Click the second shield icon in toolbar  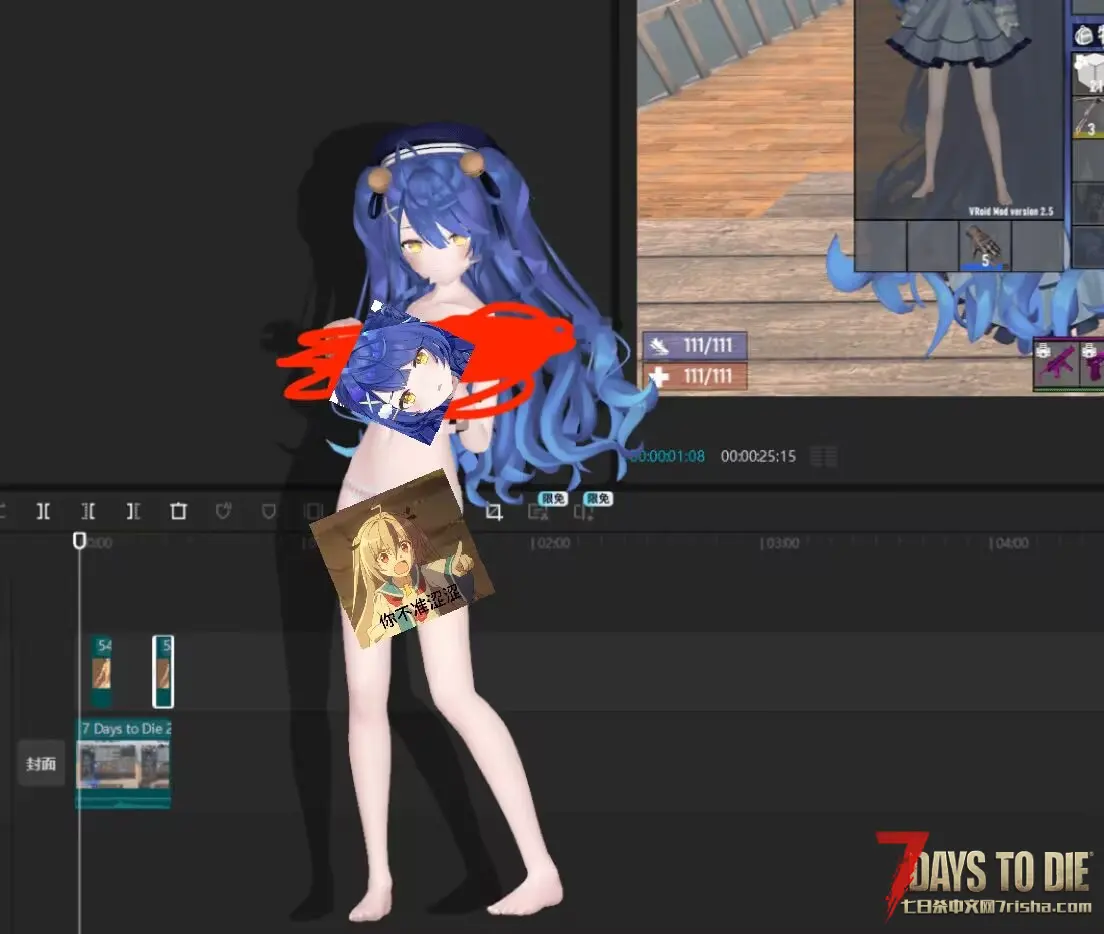point(269,512)
